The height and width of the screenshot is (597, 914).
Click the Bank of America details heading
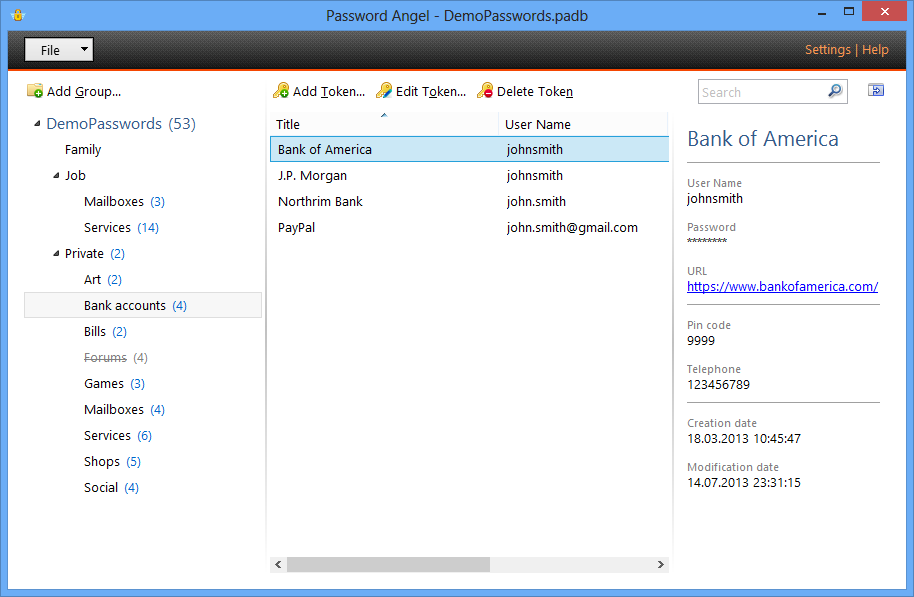click(762, 139)
